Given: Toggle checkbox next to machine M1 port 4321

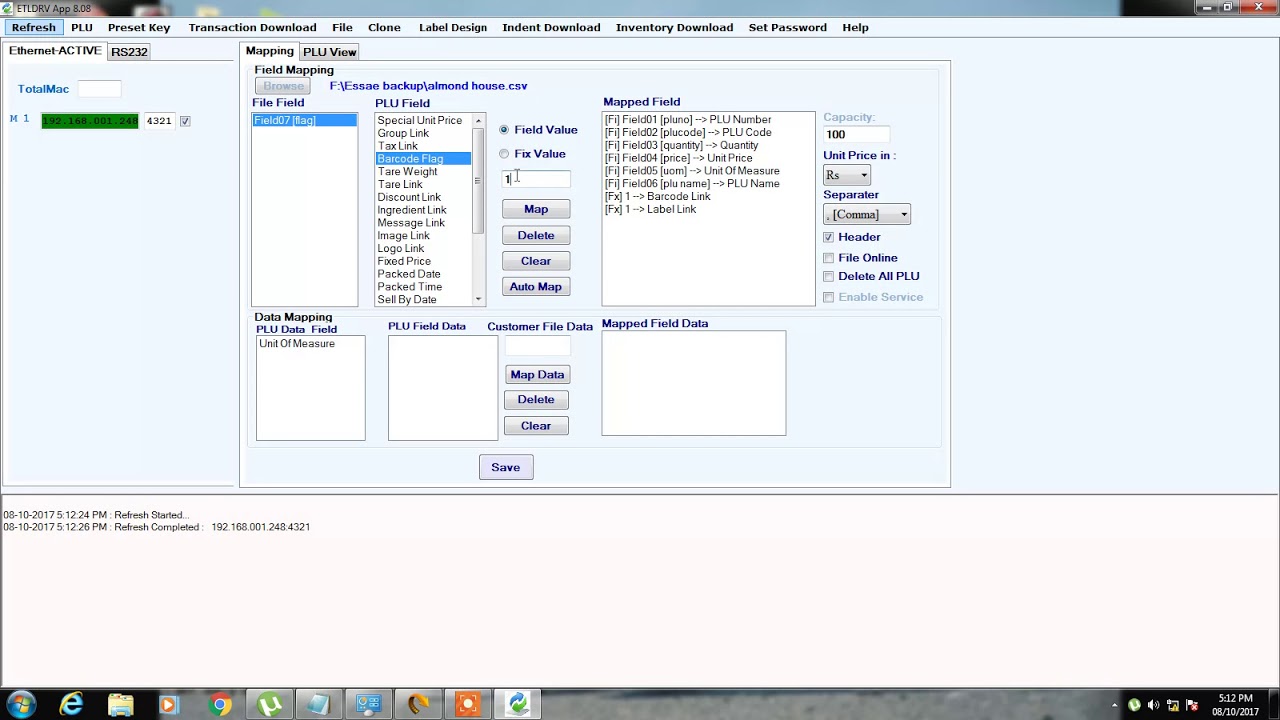Looking at the screenshot, I should (185, 121).
